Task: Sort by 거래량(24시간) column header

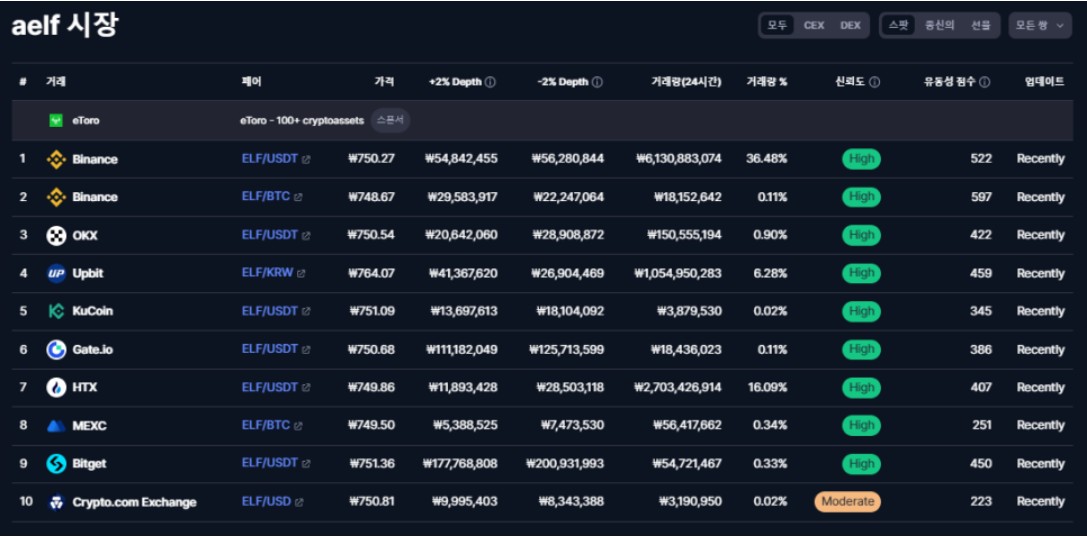Action: point(686,82)
